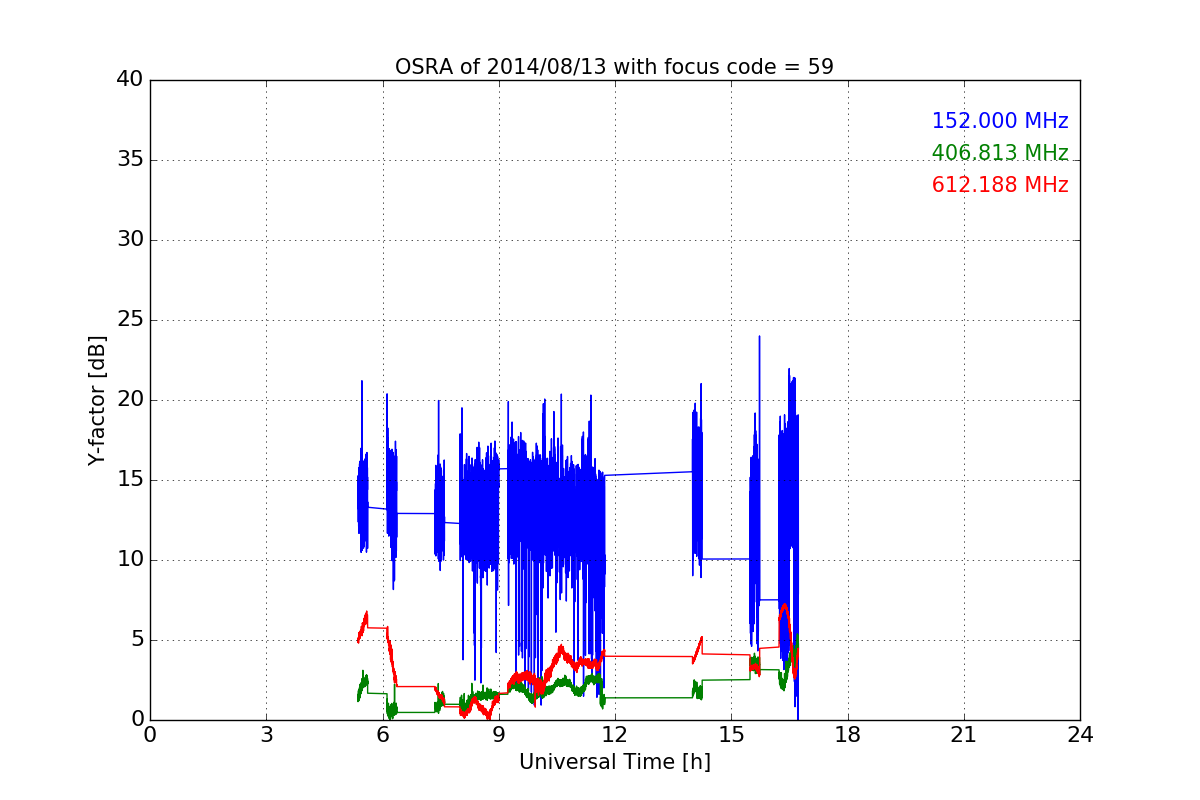Click the x-axis tick label 15
This screenshot has width=1200, height=800.
tap(731, 735)
